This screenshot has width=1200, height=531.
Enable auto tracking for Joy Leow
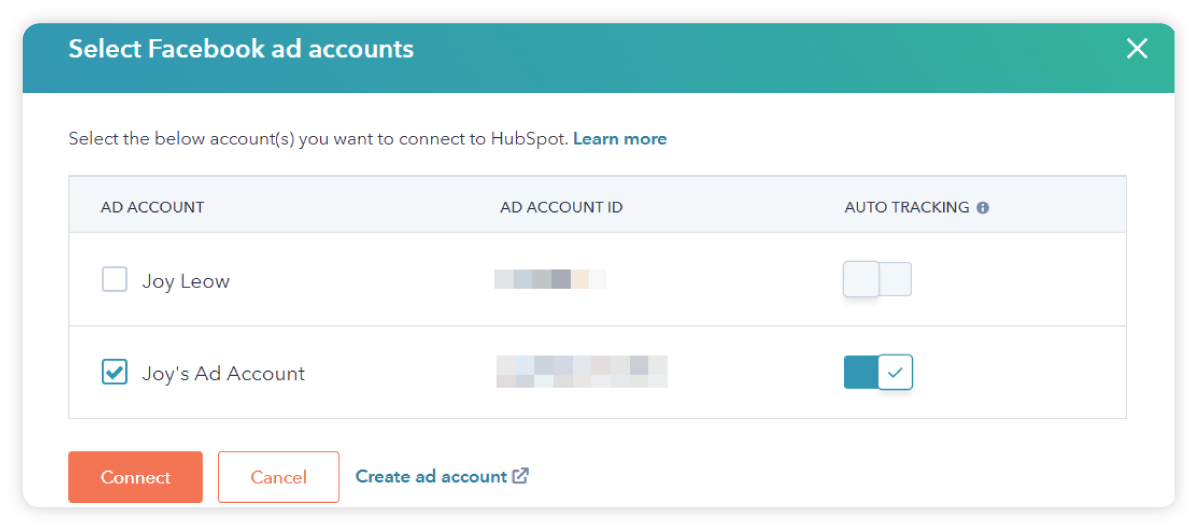tap(877, 279)
